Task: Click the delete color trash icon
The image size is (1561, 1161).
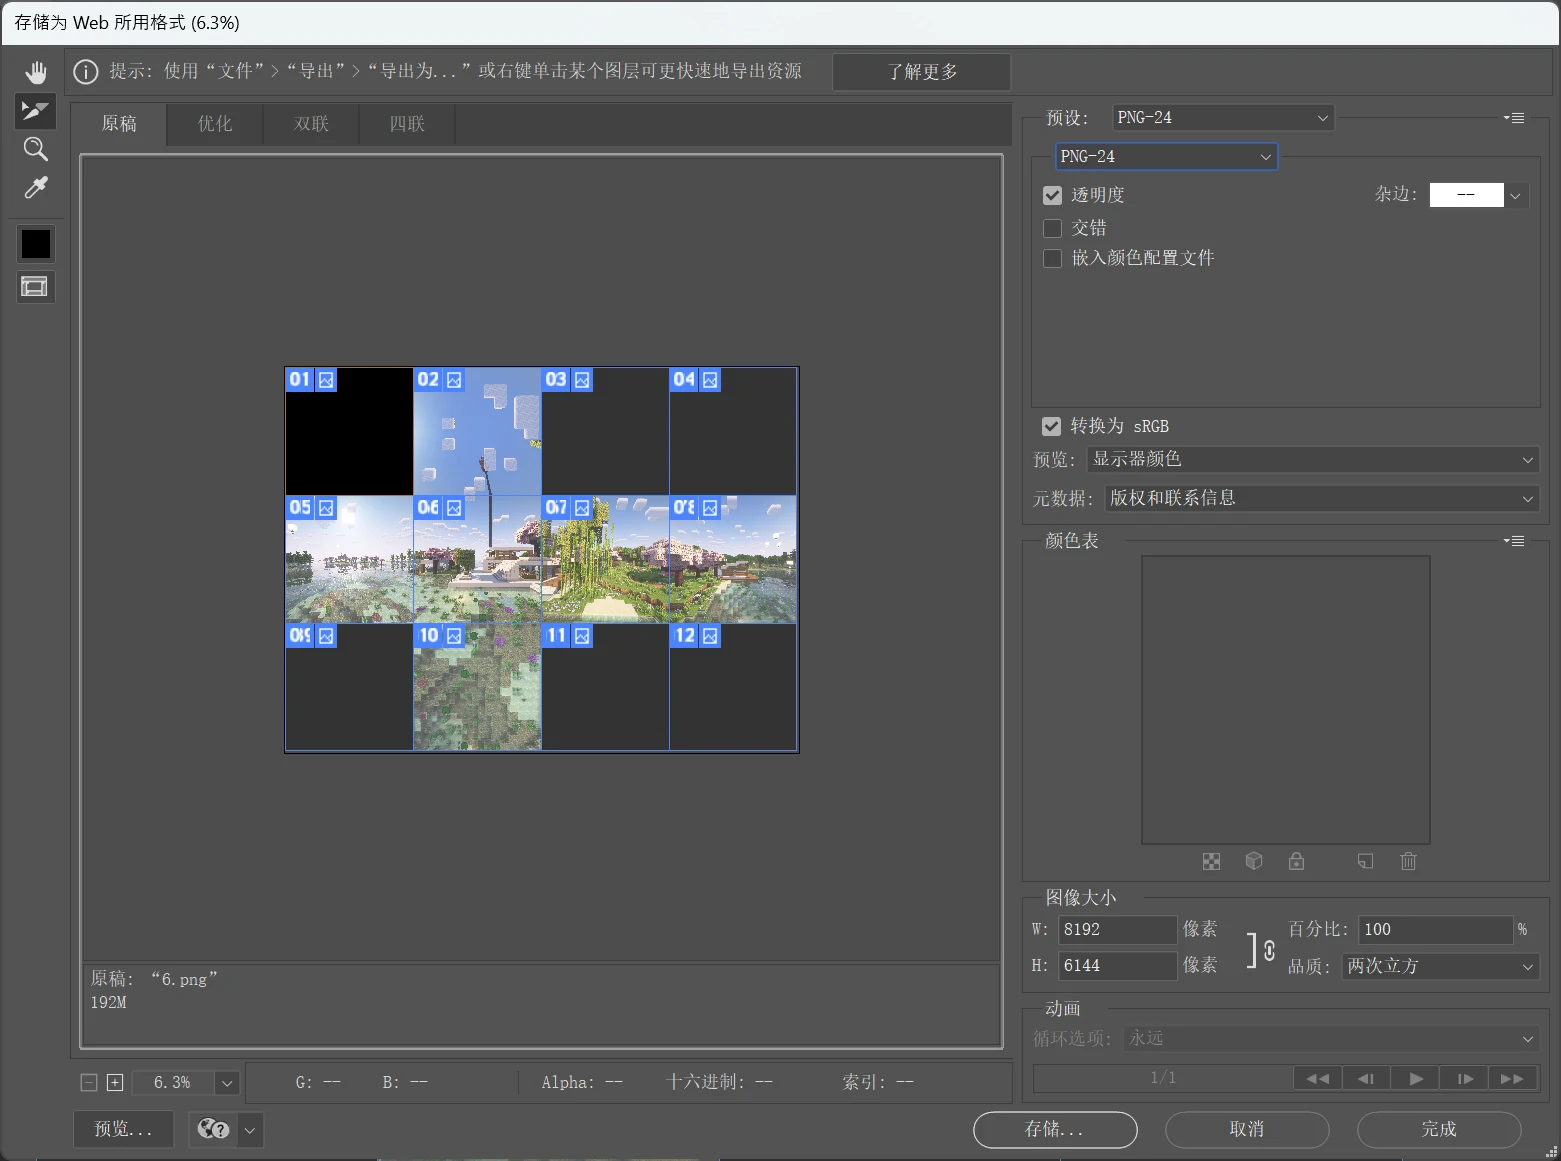Action: pyautogui.click(x=1408, y=861)
